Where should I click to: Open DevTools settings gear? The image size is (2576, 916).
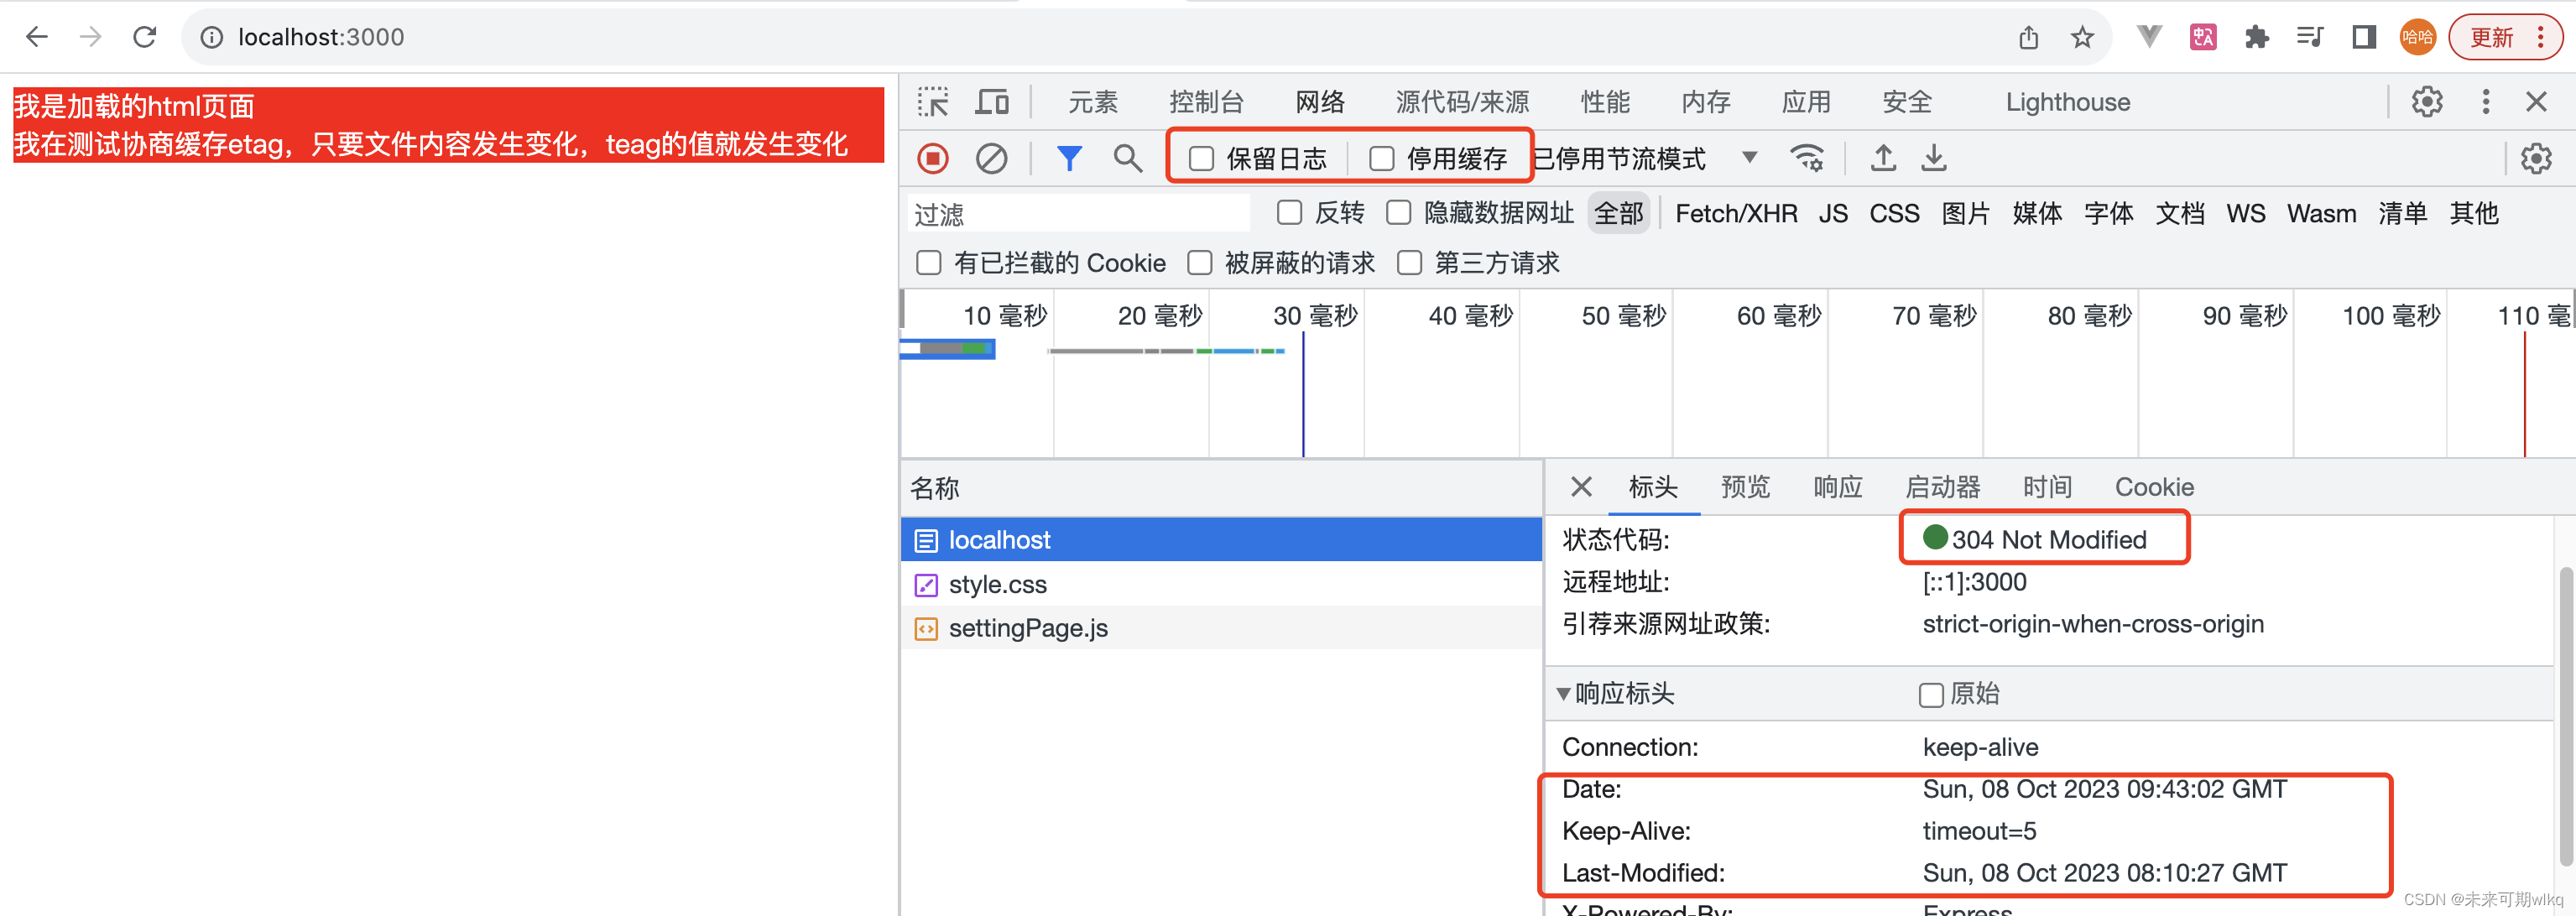coord(2427,102)
